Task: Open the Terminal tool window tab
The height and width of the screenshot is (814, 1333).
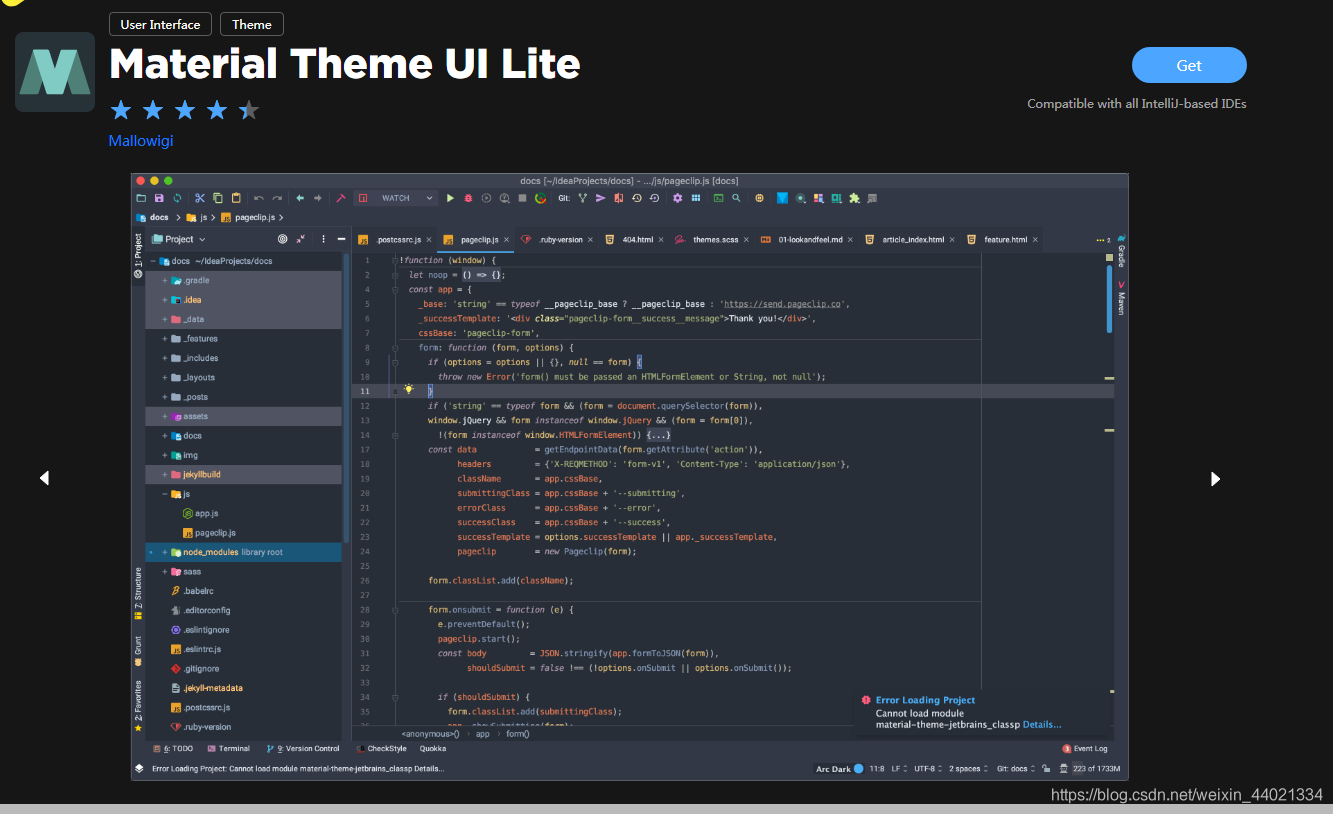Action: click(228, 748)
